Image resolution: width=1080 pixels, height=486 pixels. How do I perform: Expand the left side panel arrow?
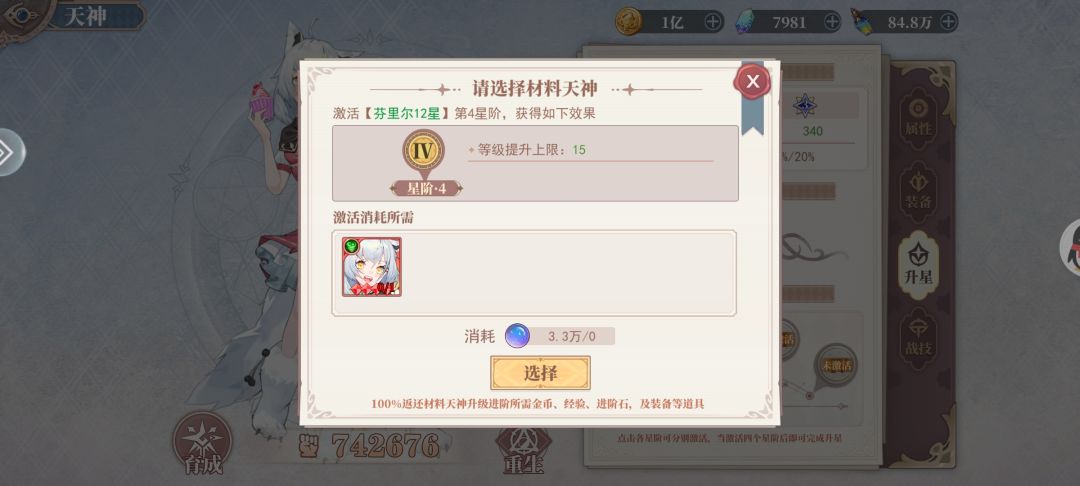click(9, 152)
